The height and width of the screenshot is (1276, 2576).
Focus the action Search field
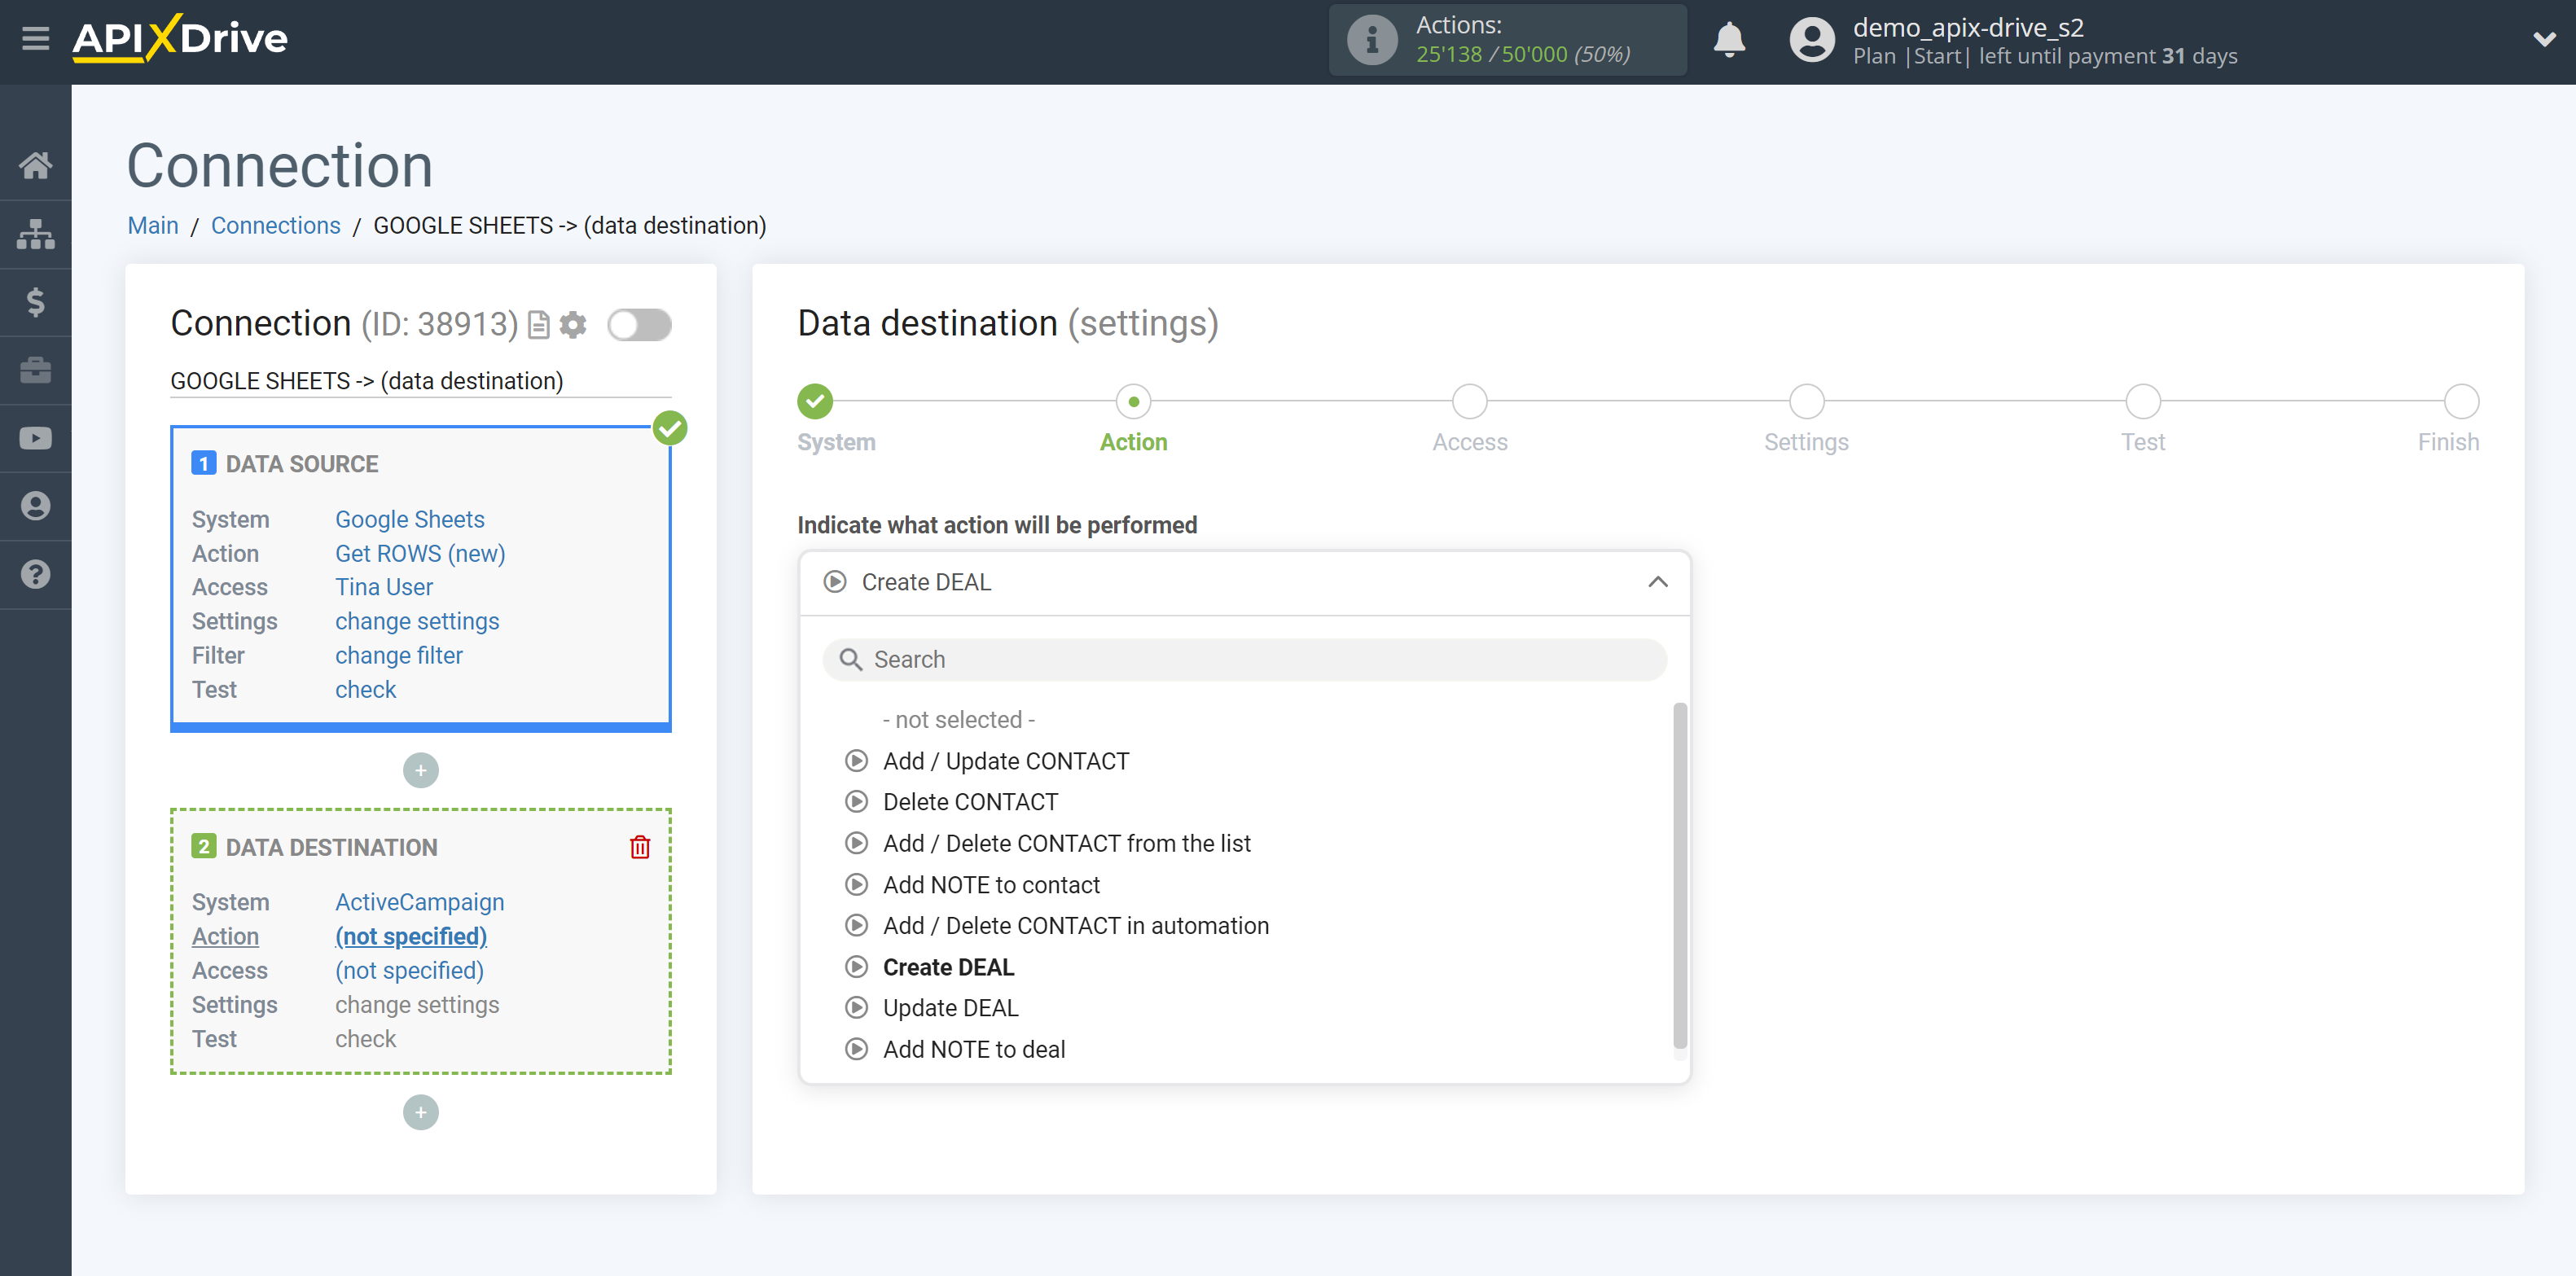[1245, 659]
